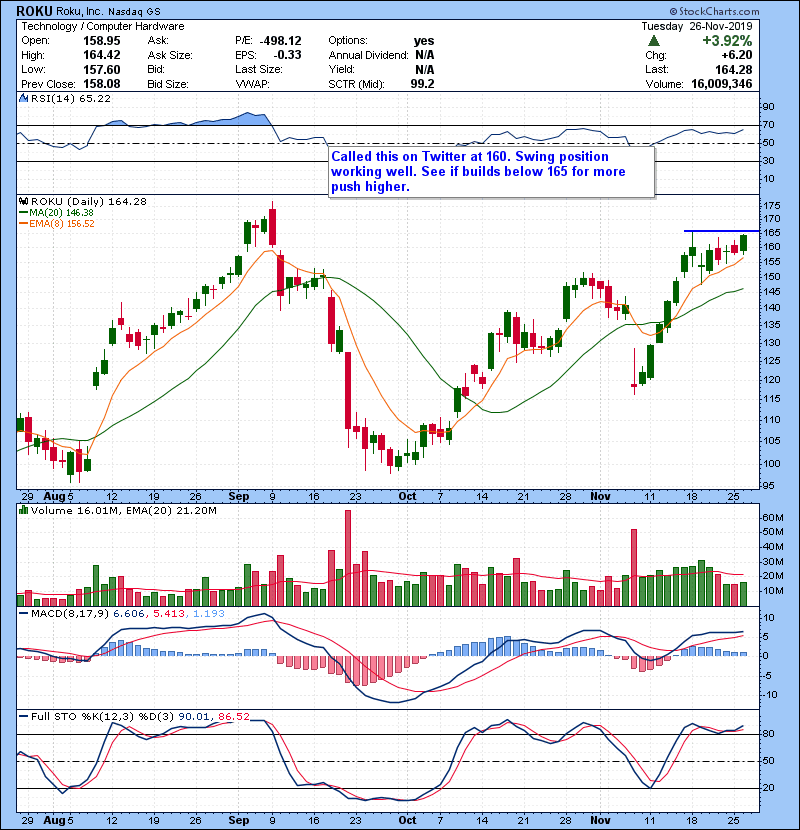Click the "ROKU (Daily) 164.28" chart label

(88, 202)
